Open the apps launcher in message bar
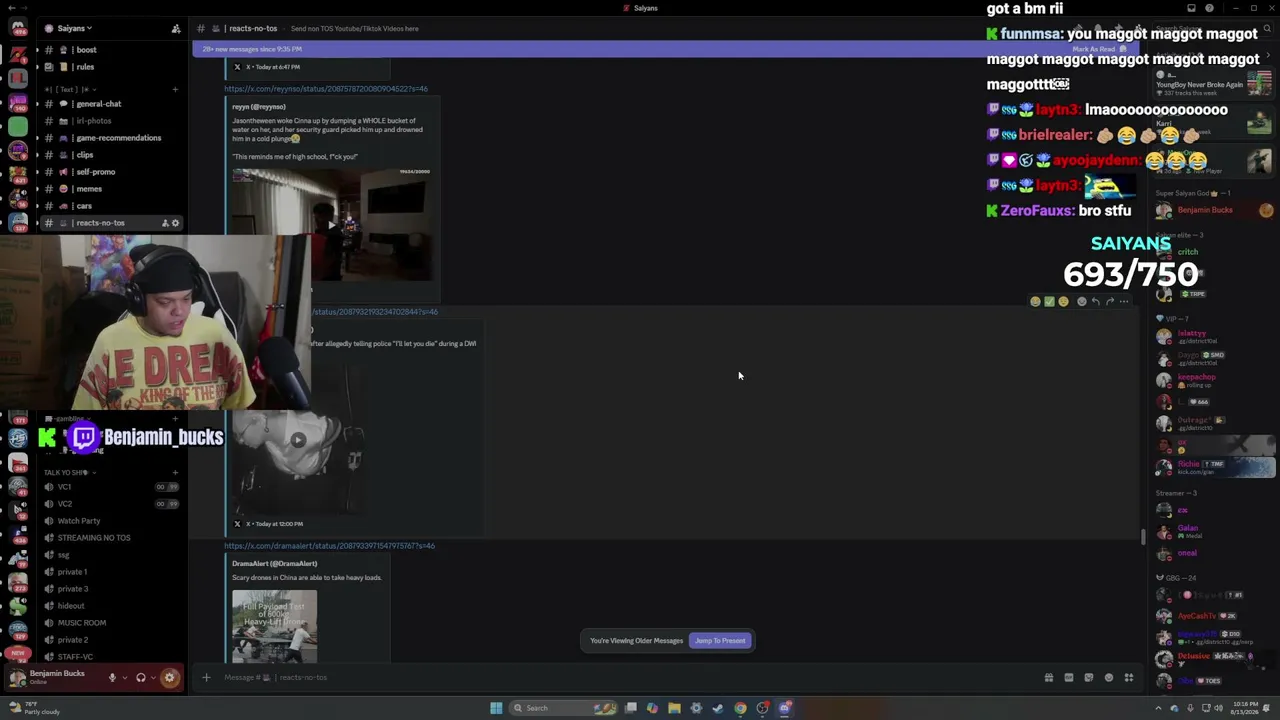Image resolution: width=1280 pixels, height=720 pixels. 1129,678
